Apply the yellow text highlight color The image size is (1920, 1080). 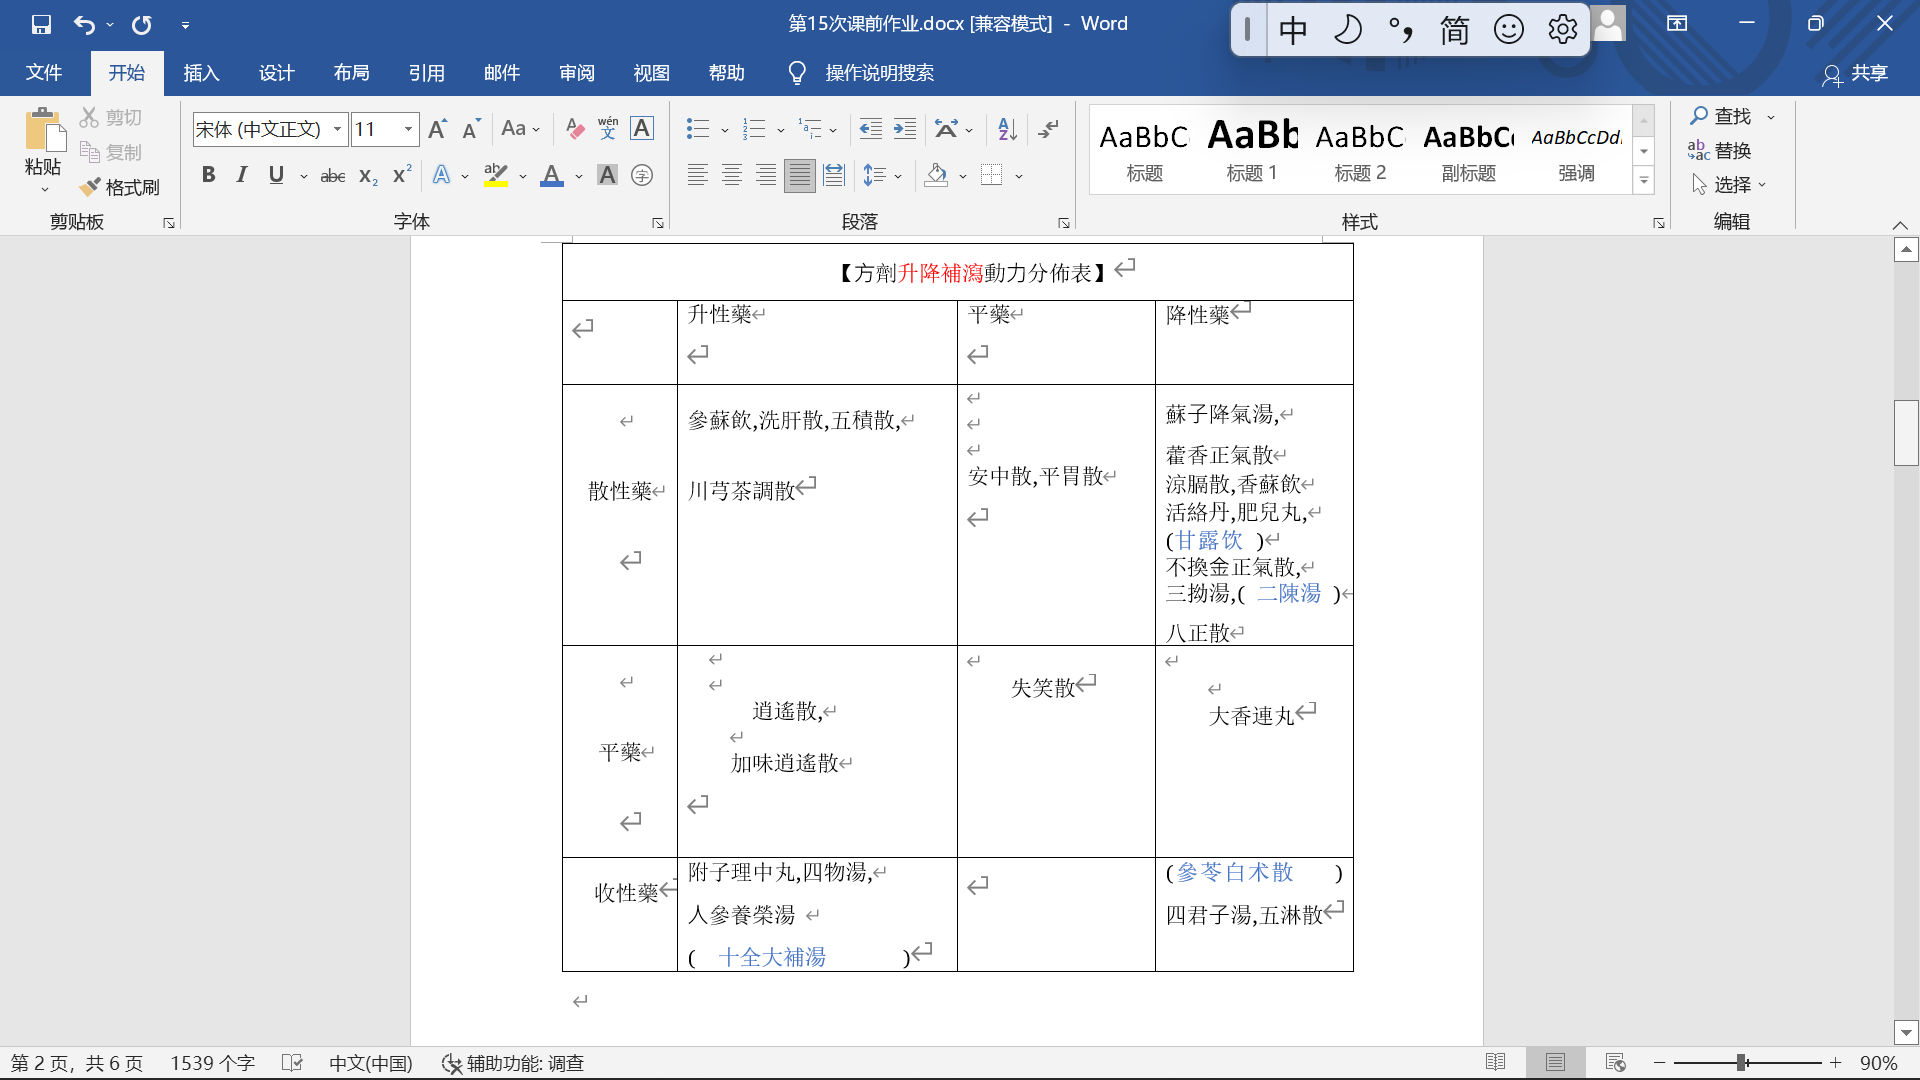click(496, 176)
